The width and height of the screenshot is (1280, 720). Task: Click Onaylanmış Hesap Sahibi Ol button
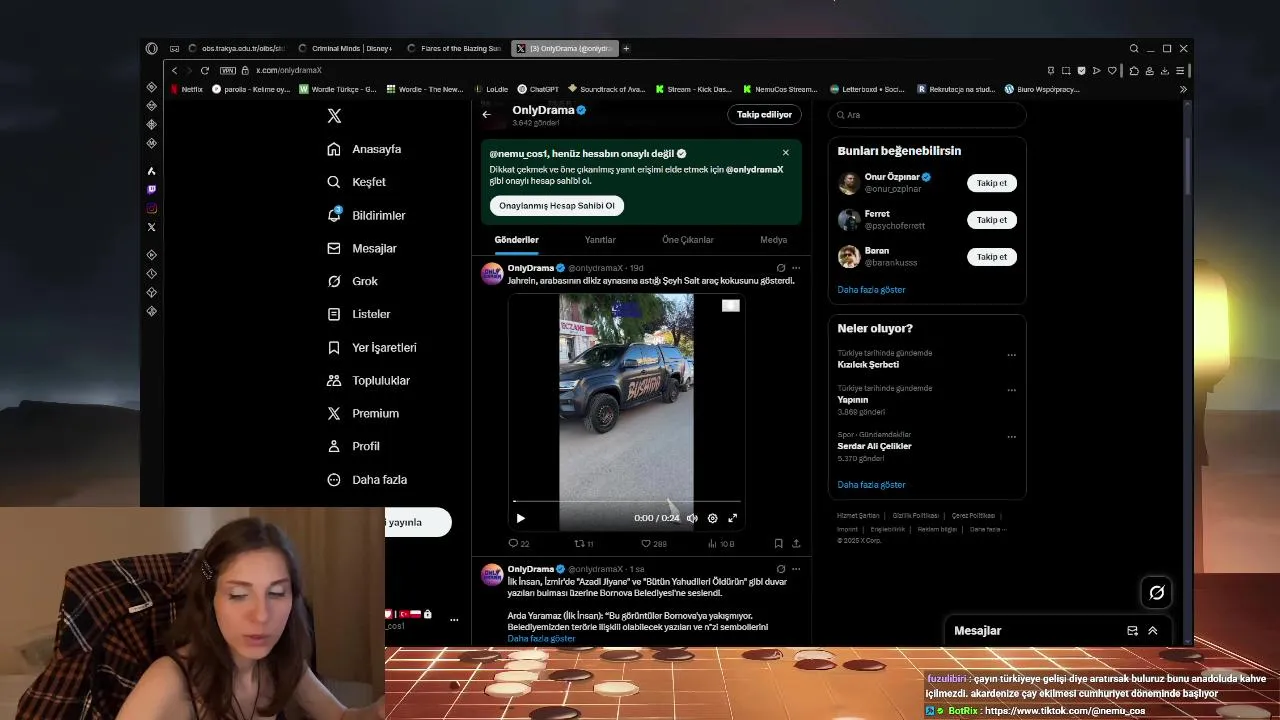(557, 205)
